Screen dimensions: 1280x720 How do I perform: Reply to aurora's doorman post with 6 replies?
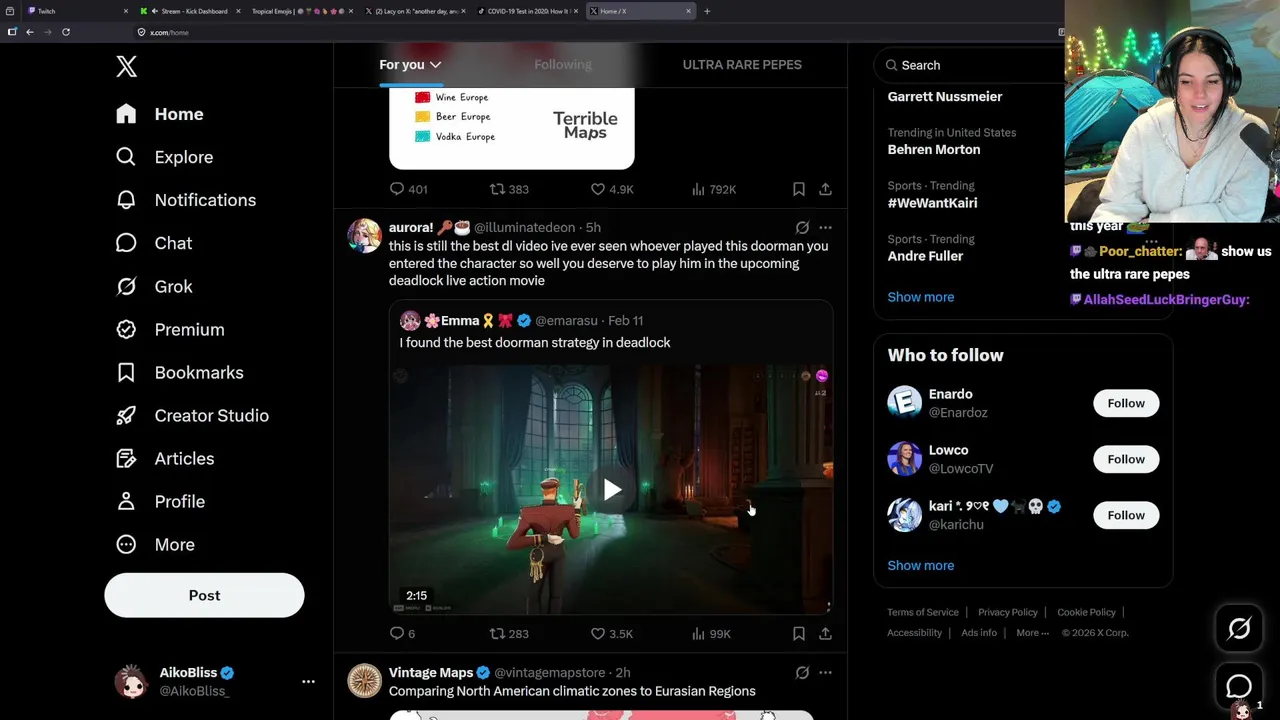pos(402,633)
